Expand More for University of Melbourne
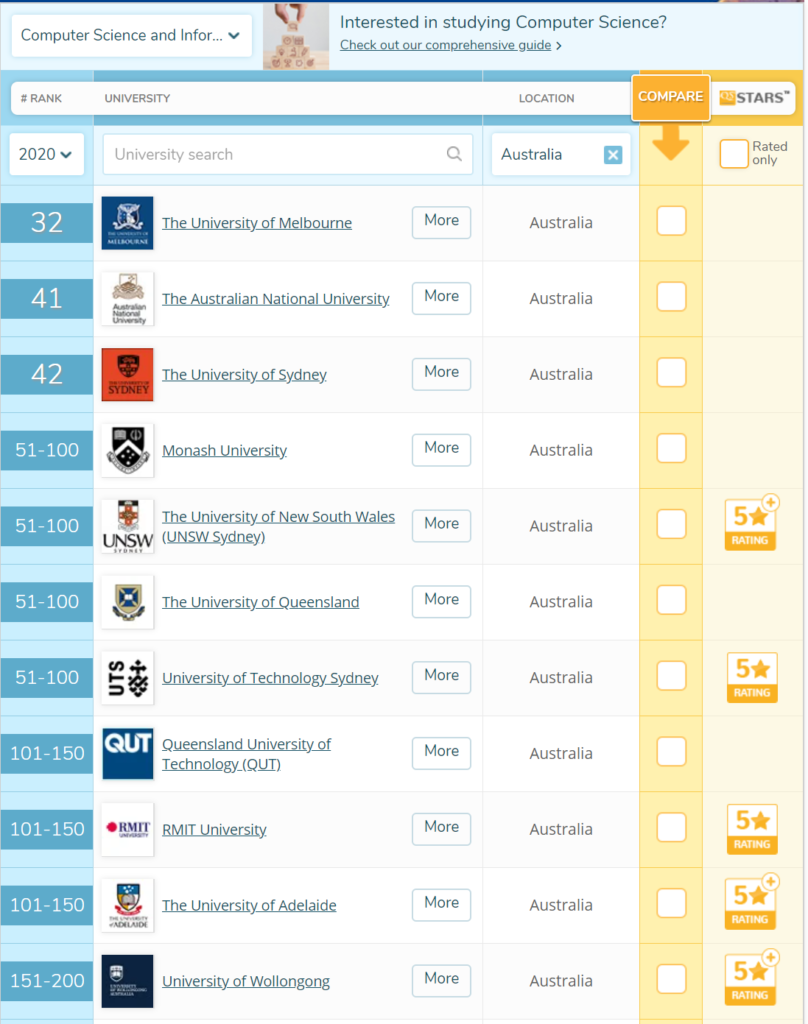This screenshot has height=1024, width=808. click(x=442, y=222)
